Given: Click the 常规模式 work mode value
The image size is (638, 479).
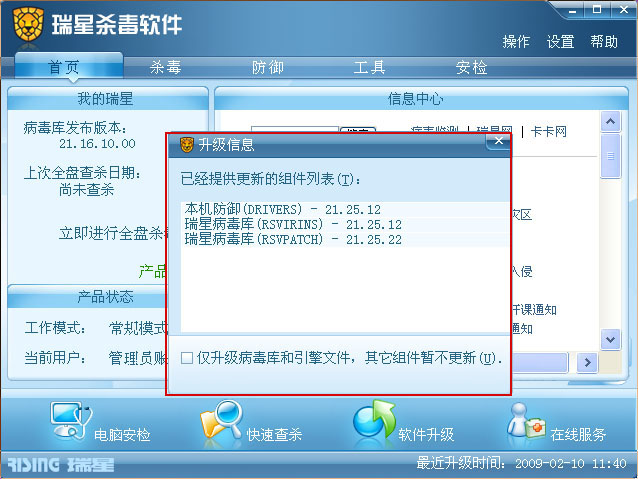Looking at the screenshot, I should click(138, 328).
